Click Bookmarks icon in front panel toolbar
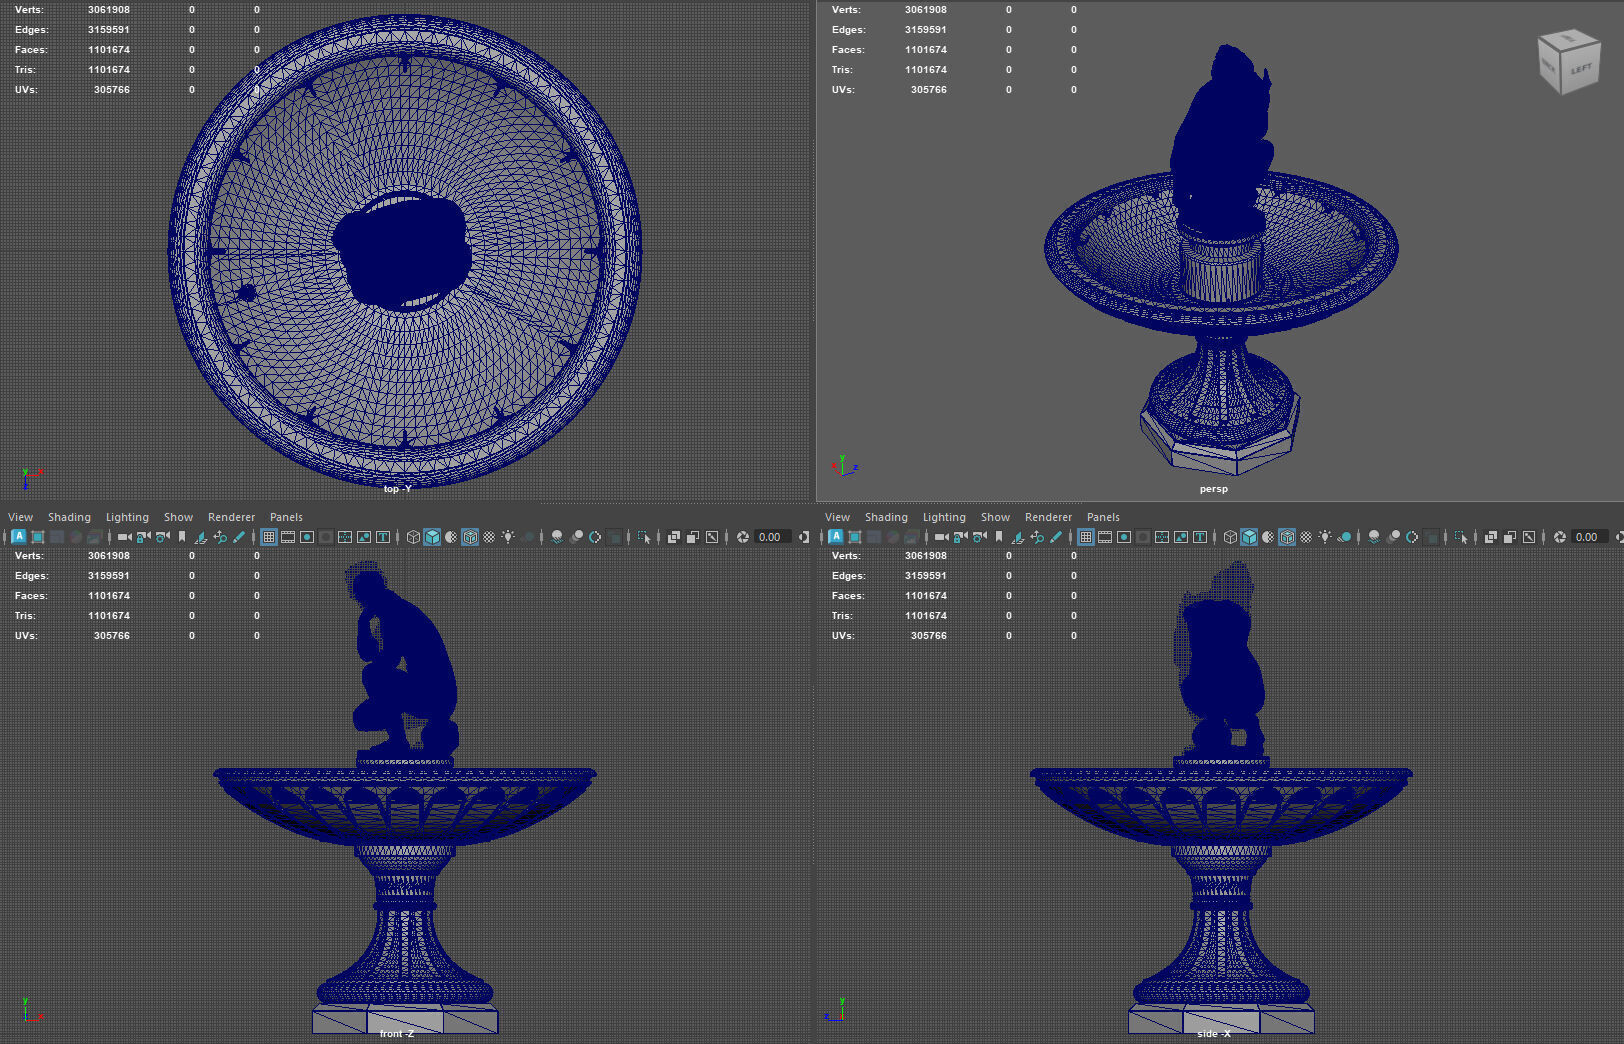Image resolution: width=1624 pixels, height=1044 pixels. coord(181,537)
